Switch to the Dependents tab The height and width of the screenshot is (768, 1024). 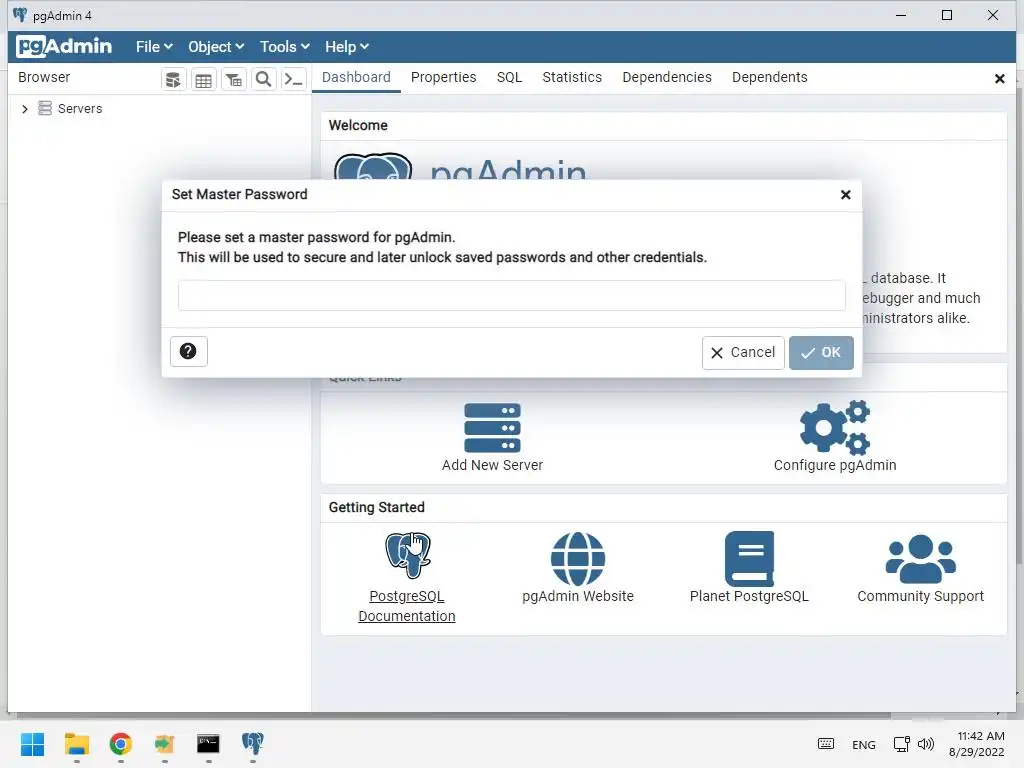coord(769,77)
